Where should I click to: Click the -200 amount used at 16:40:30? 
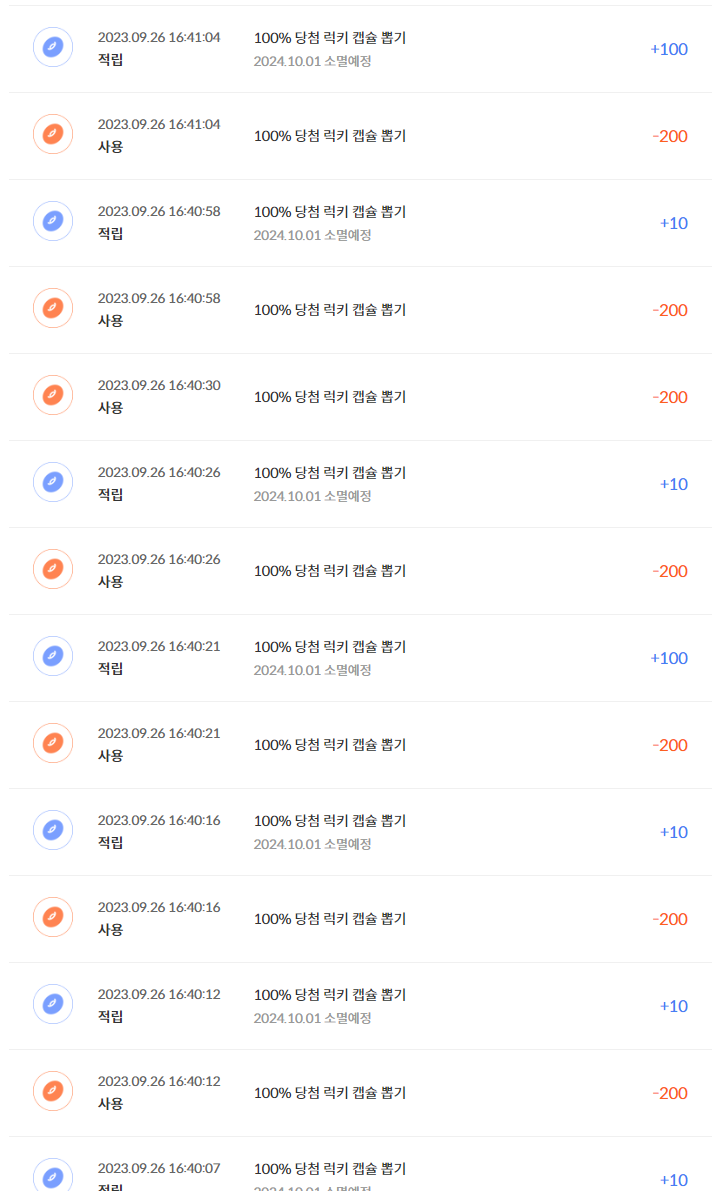tap(670, 397)
